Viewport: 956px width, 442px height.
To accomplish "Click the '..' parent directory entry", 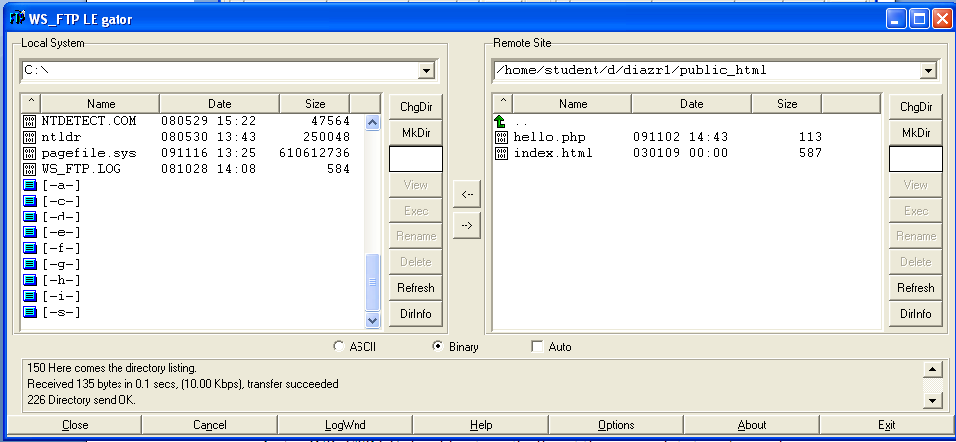I will tap(520, 122).
